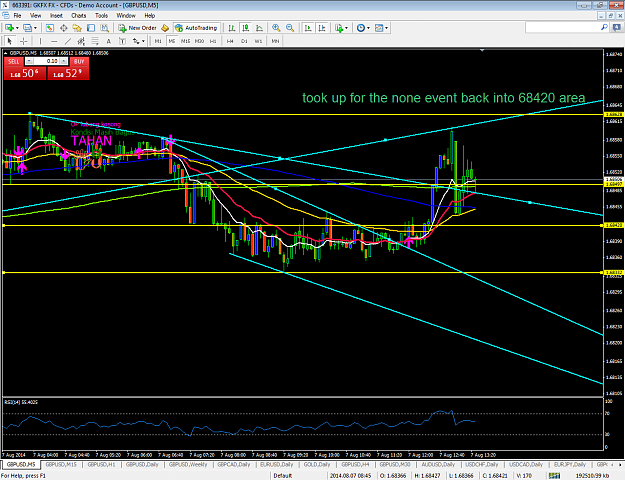The height and width of the screenshot is (480, 625).
Task: Click the New Chart icon
Action: coord(8,28)
